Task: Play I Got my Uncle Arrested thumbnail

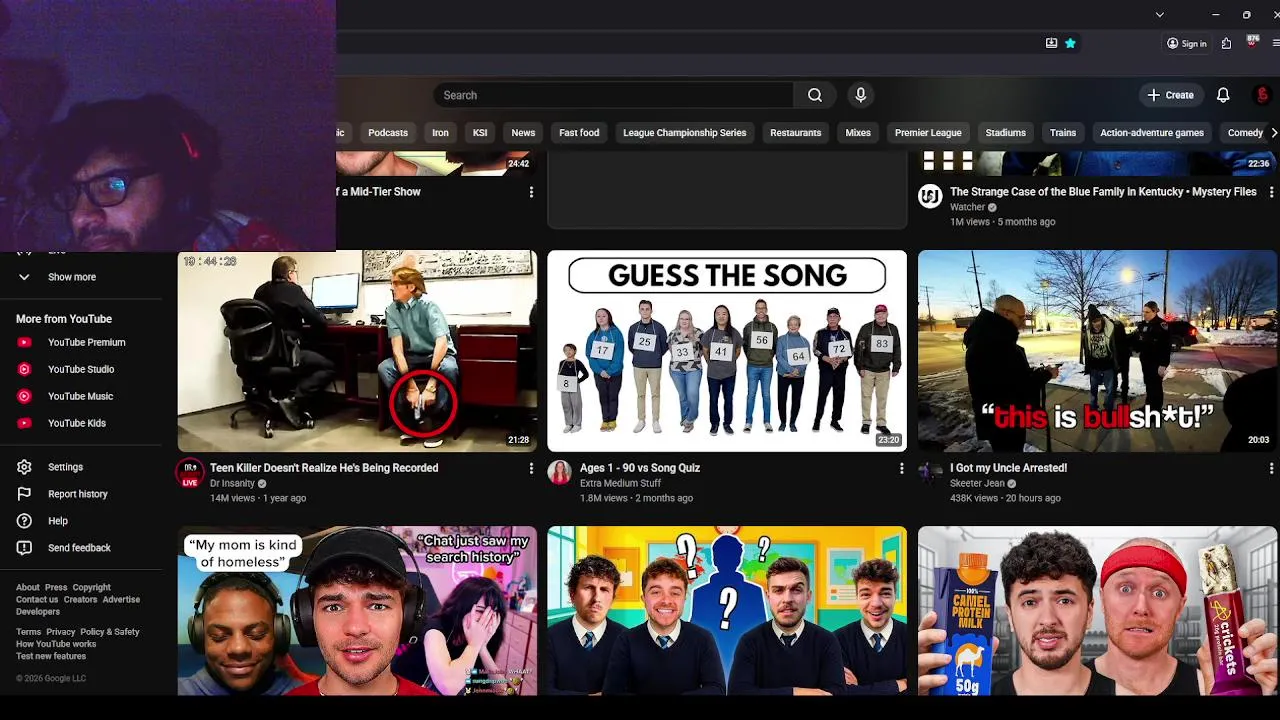Action: pyautogui.click(x=1097, y=351)
